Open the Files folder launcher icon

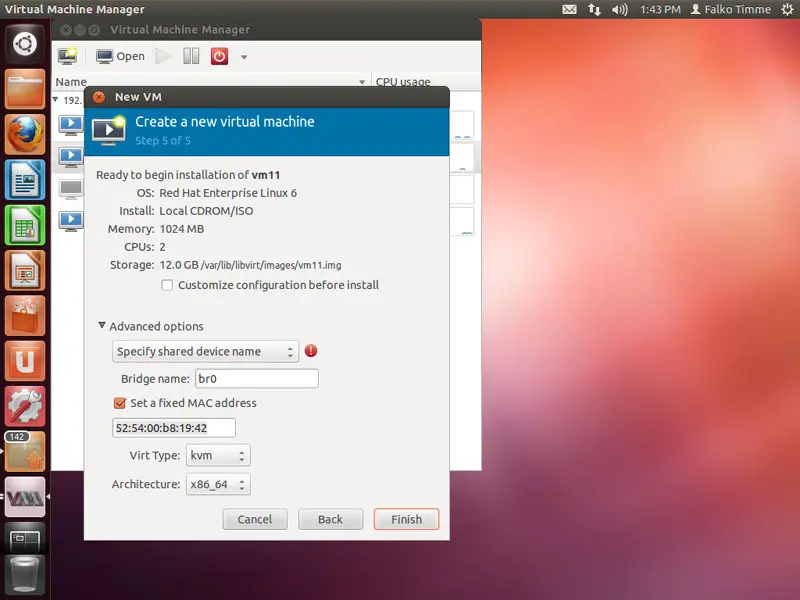coord(24,89)
